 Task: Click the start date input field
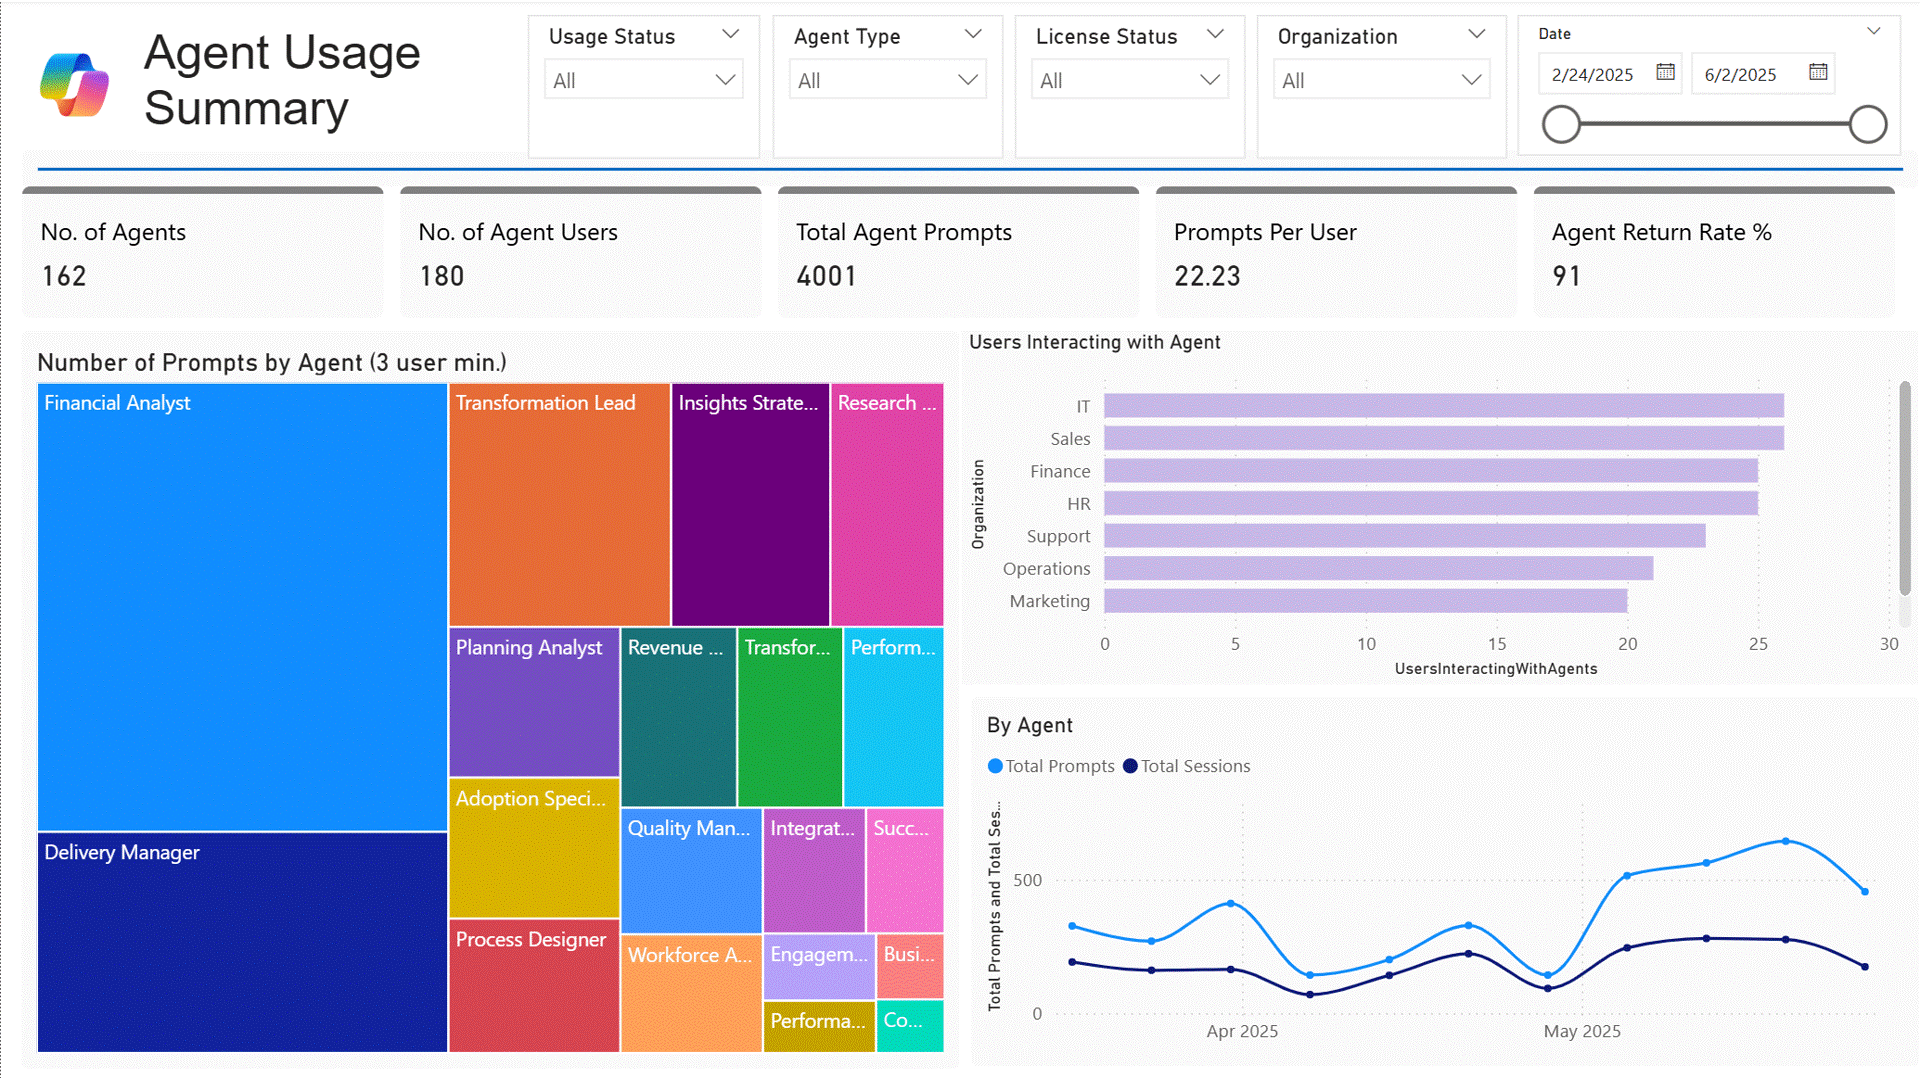click(1594, 75)
